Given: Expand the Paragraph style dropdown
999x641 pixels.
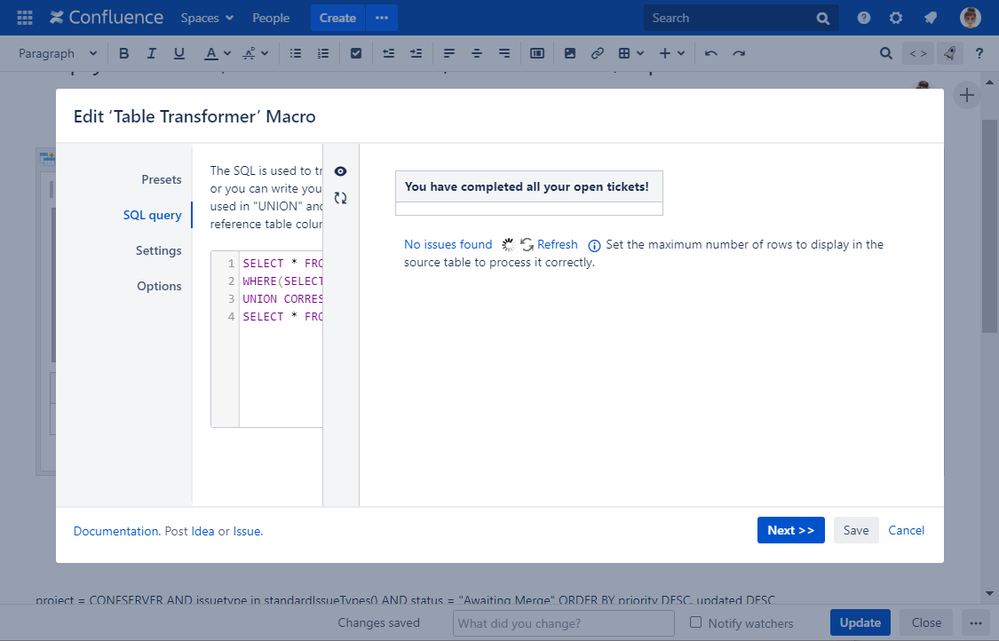Looking at the screenshot, I should [57, 54].
